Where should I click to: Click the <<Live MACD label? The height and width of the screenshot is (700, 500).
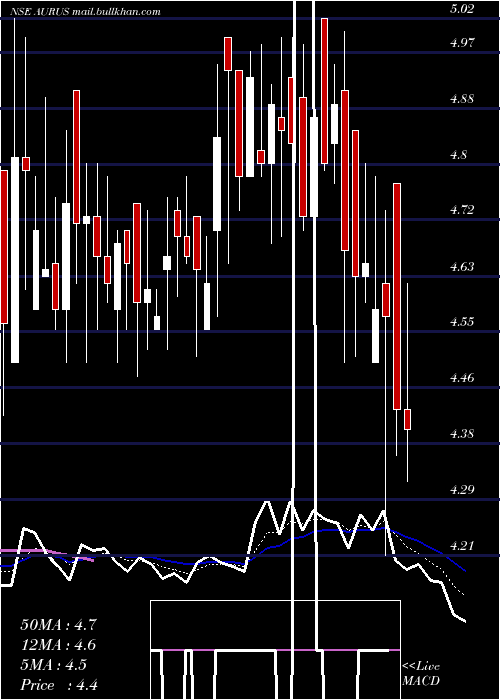421,674
